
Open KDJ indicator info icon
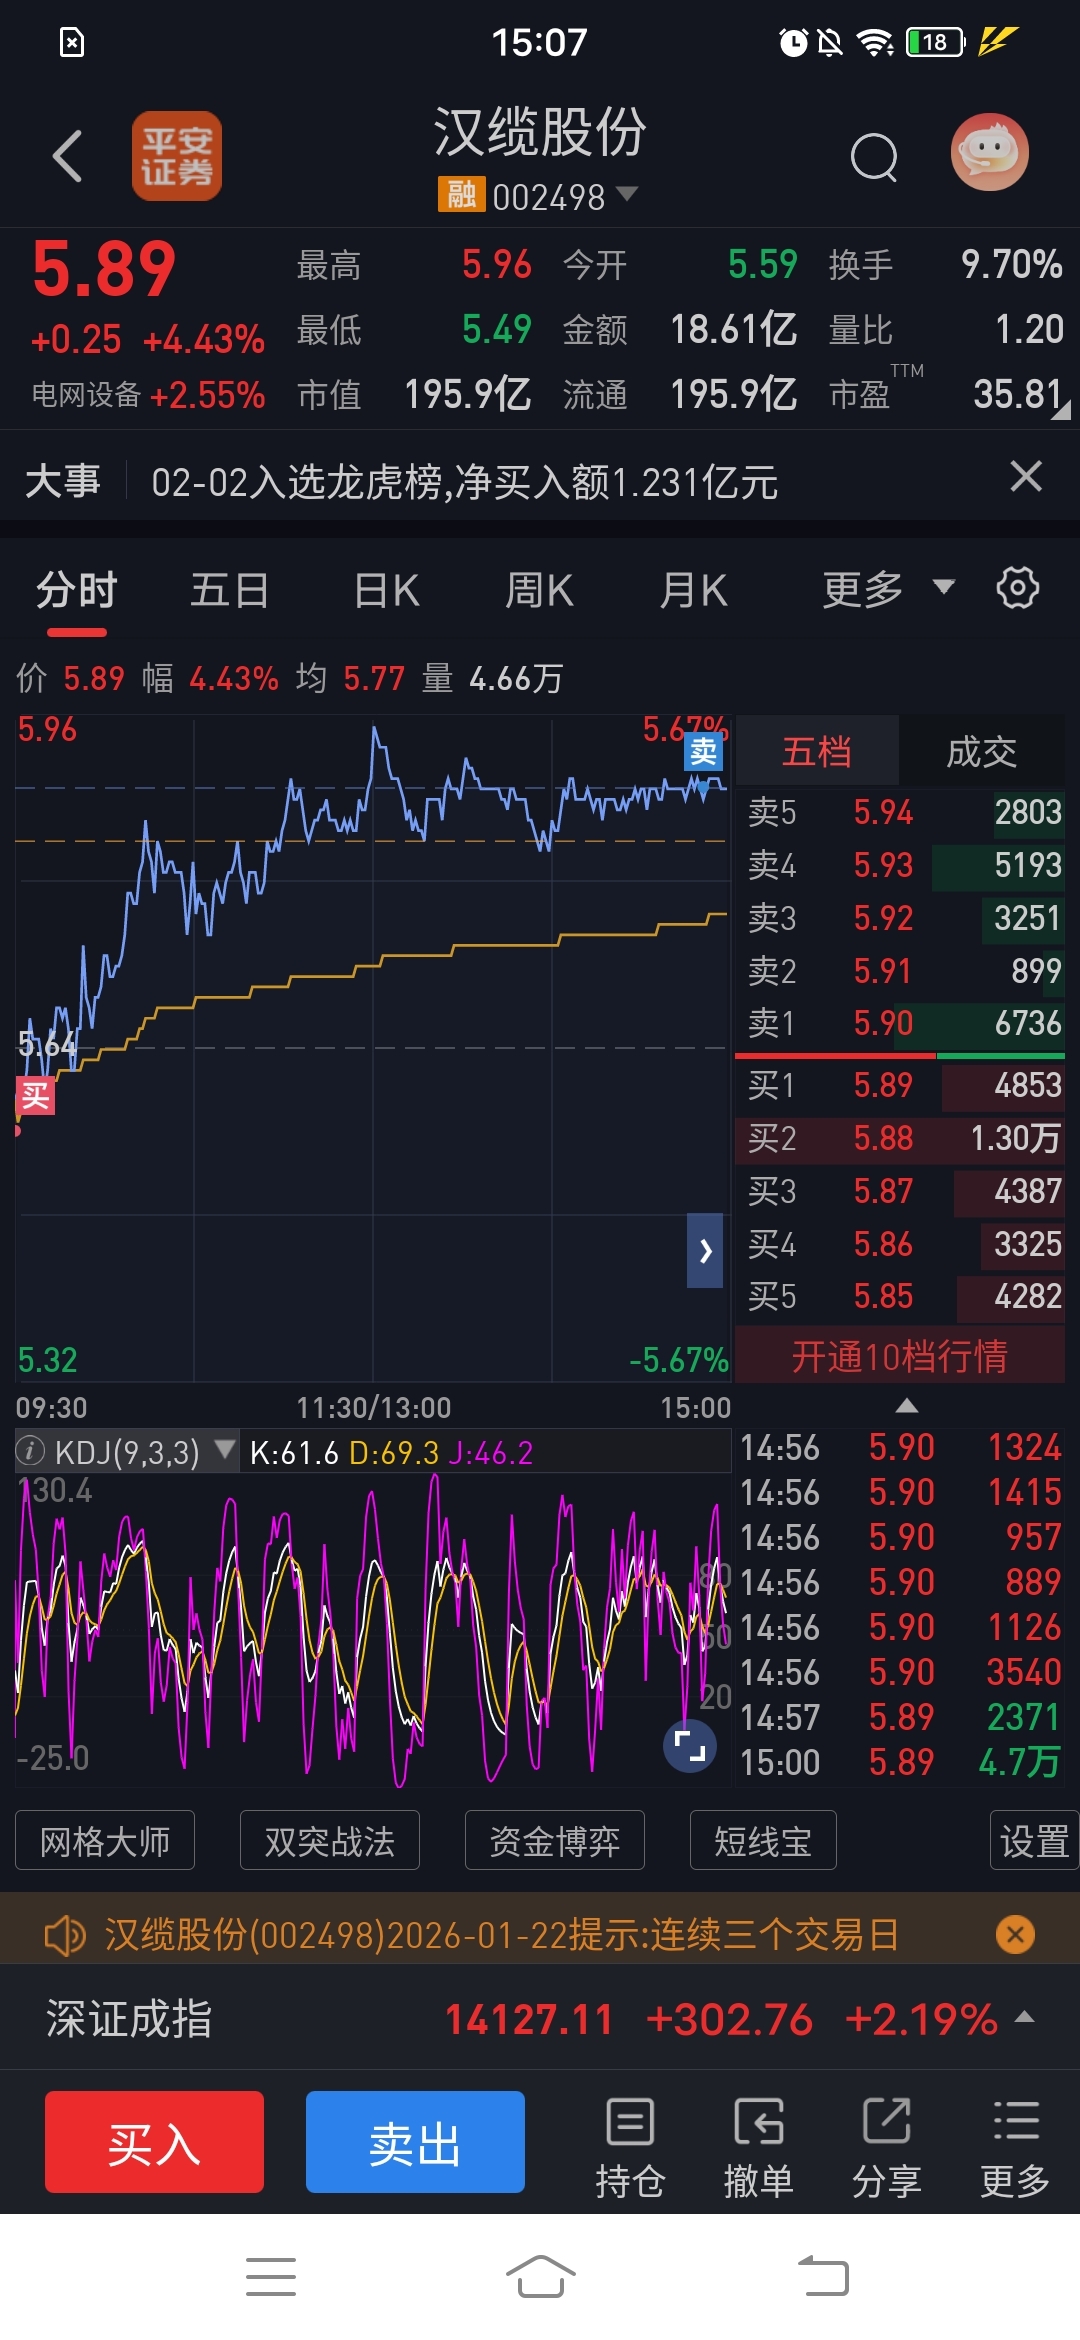(31, 1451)
